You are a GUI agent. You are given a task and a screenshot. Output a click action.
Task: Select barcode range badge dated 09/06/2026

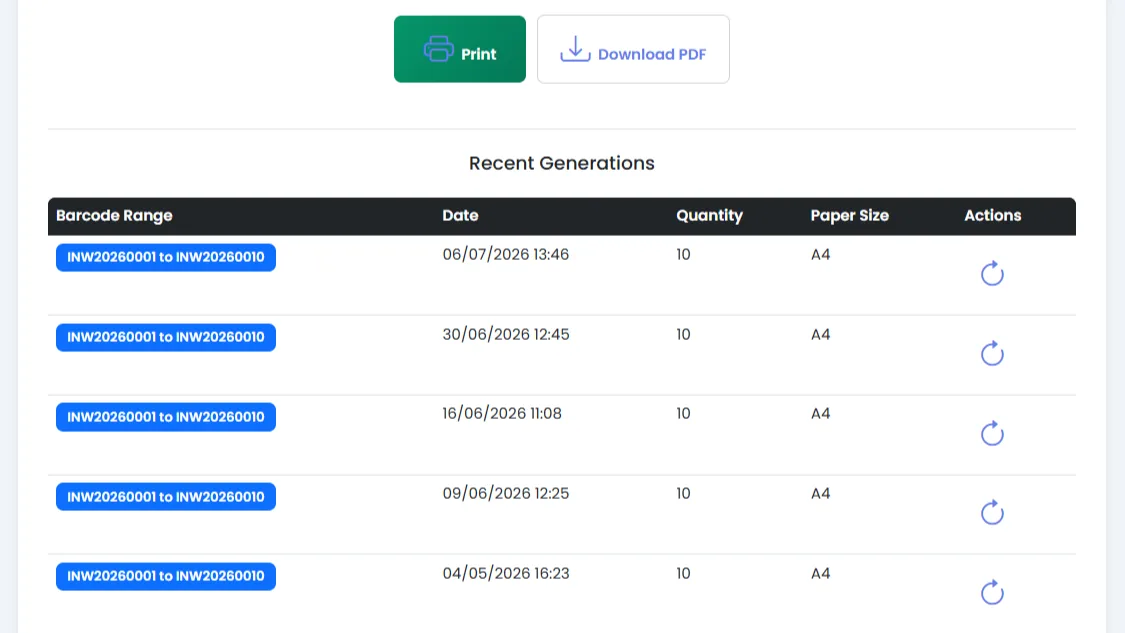166,496
